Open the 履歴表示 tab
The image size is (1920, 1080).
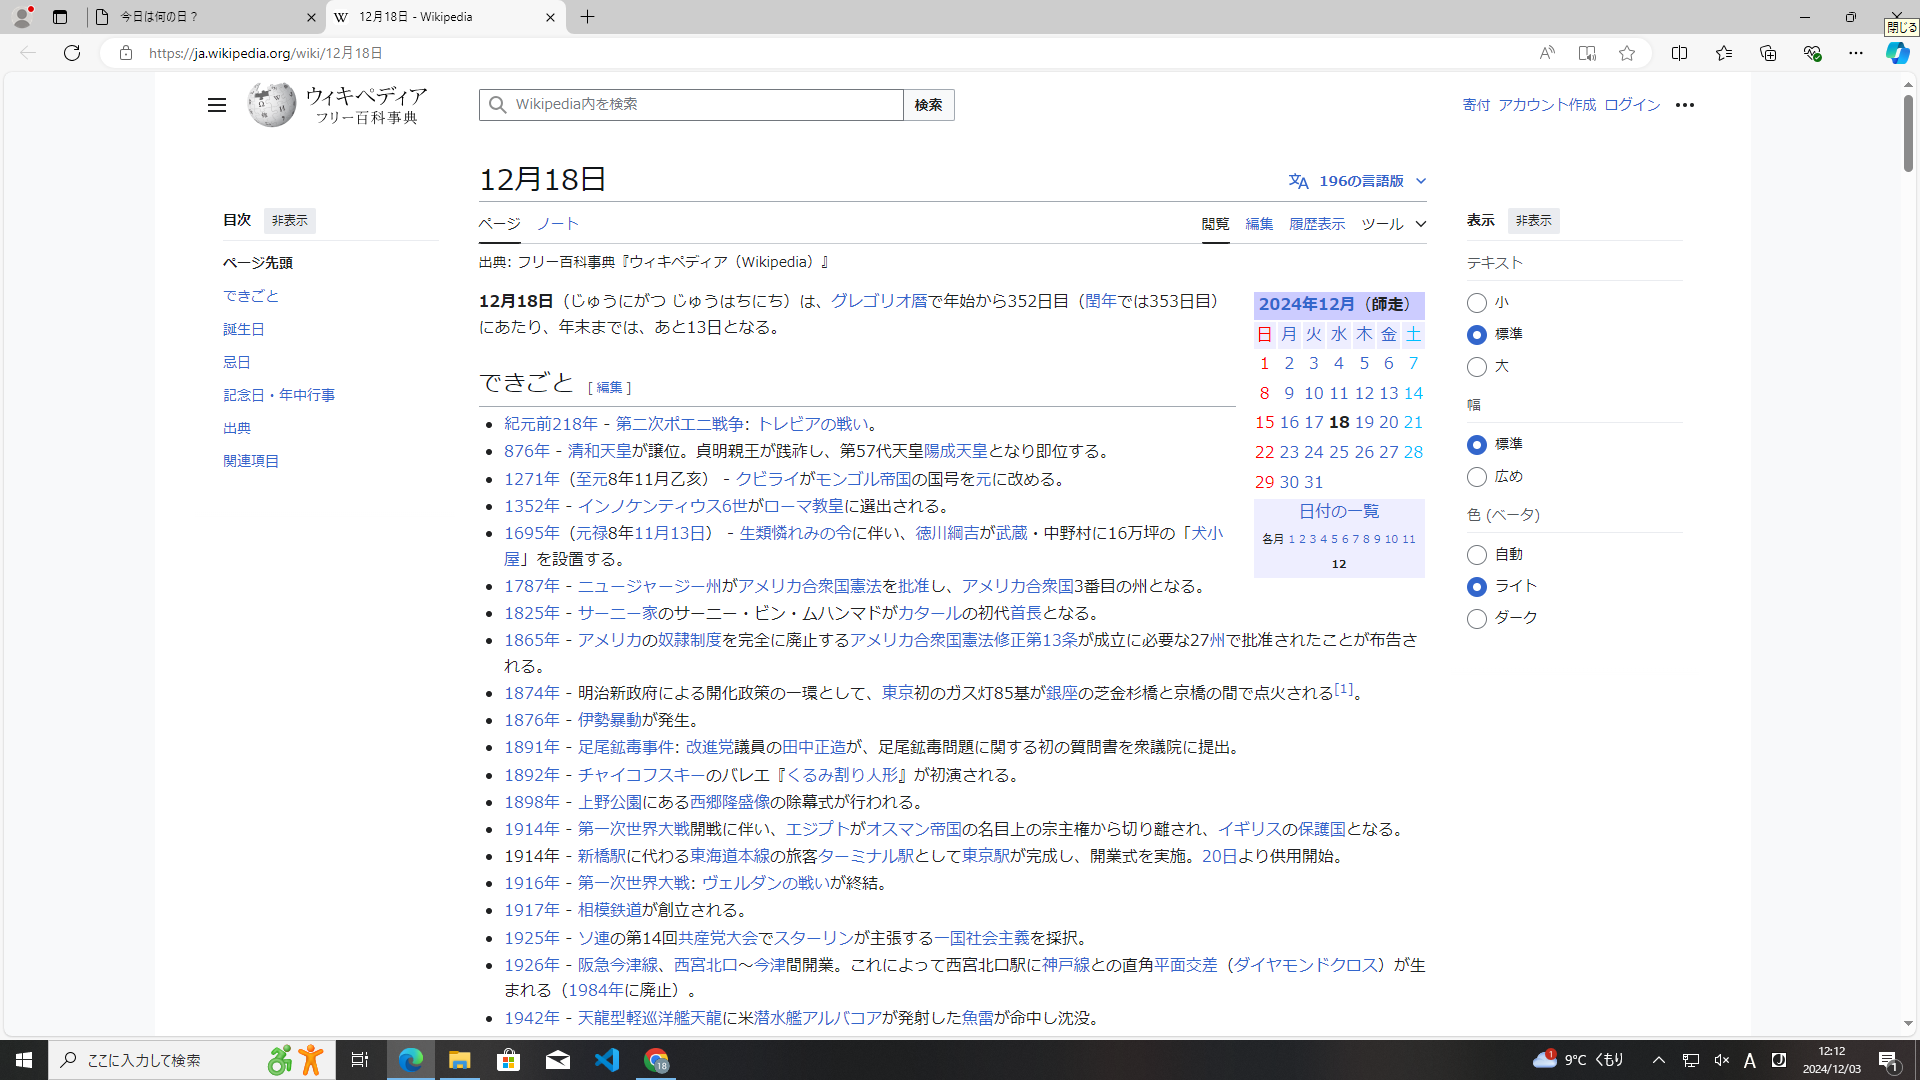click(1316, 224)
